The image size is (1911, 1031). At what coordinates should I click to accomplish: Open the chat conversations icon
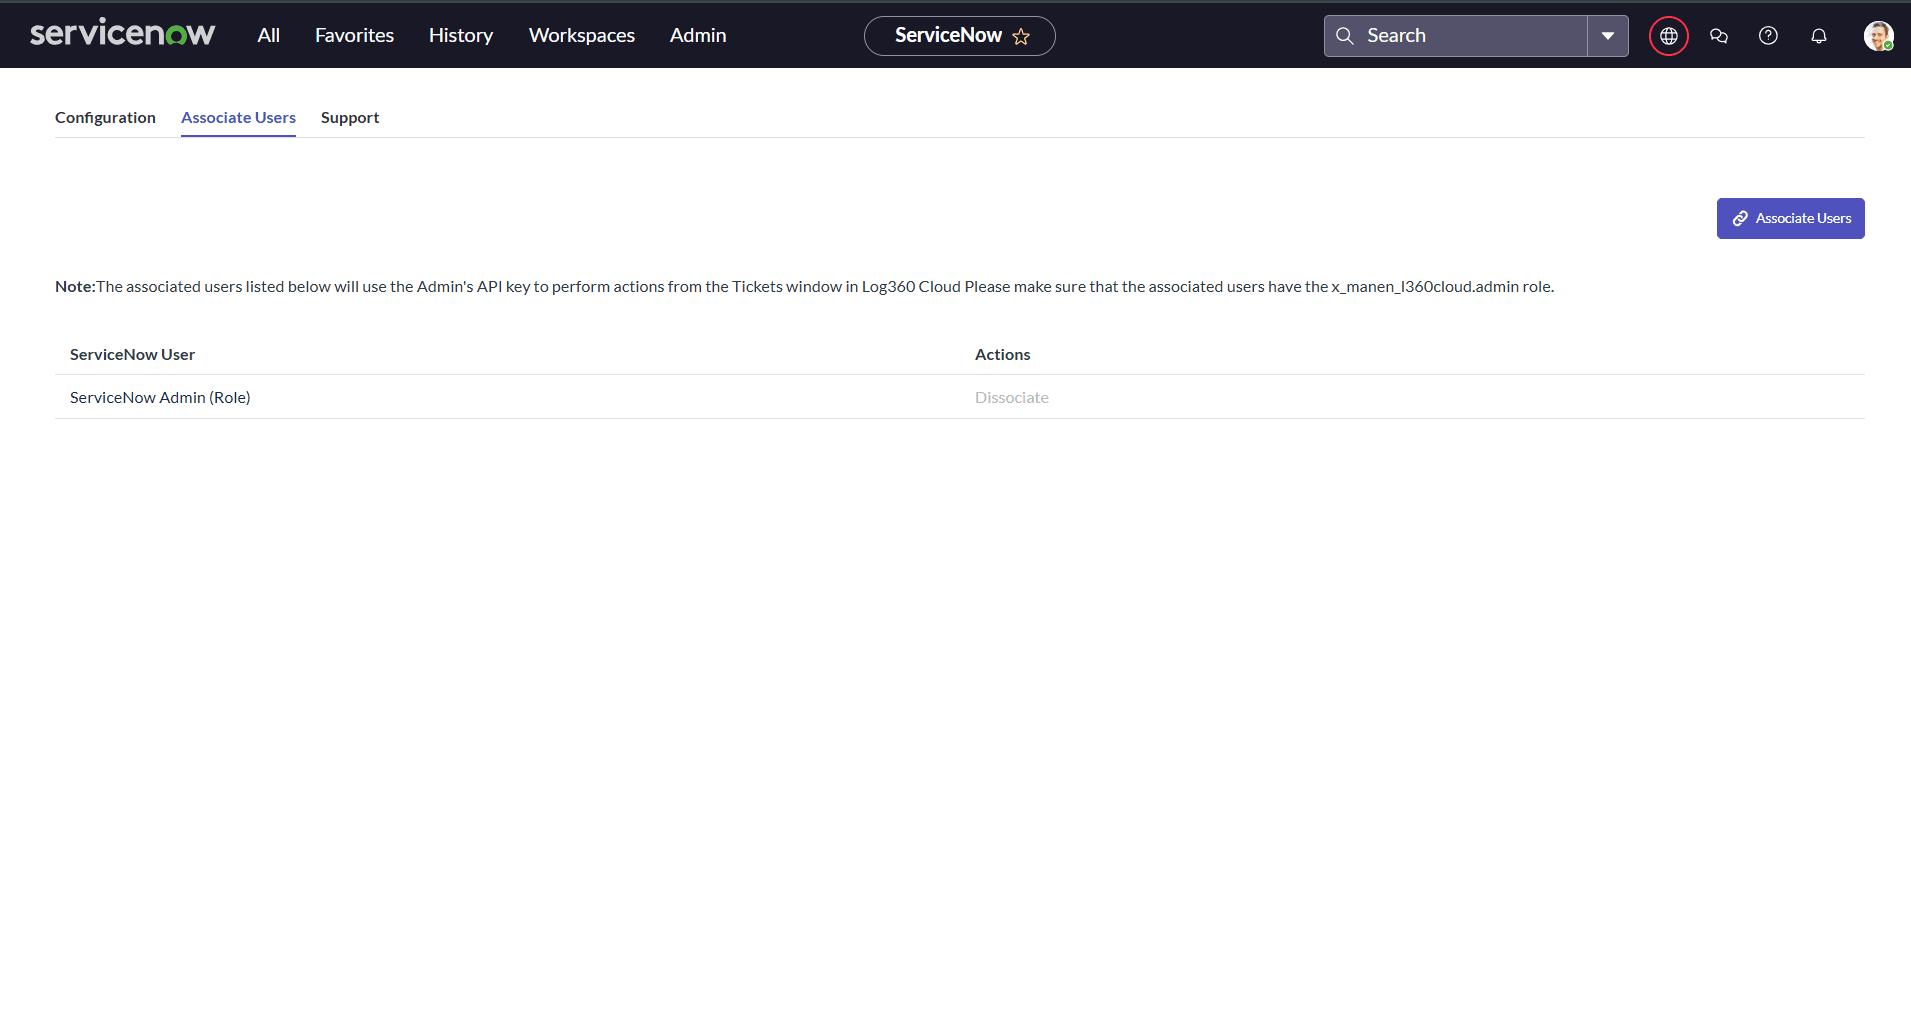(1719, 36)
